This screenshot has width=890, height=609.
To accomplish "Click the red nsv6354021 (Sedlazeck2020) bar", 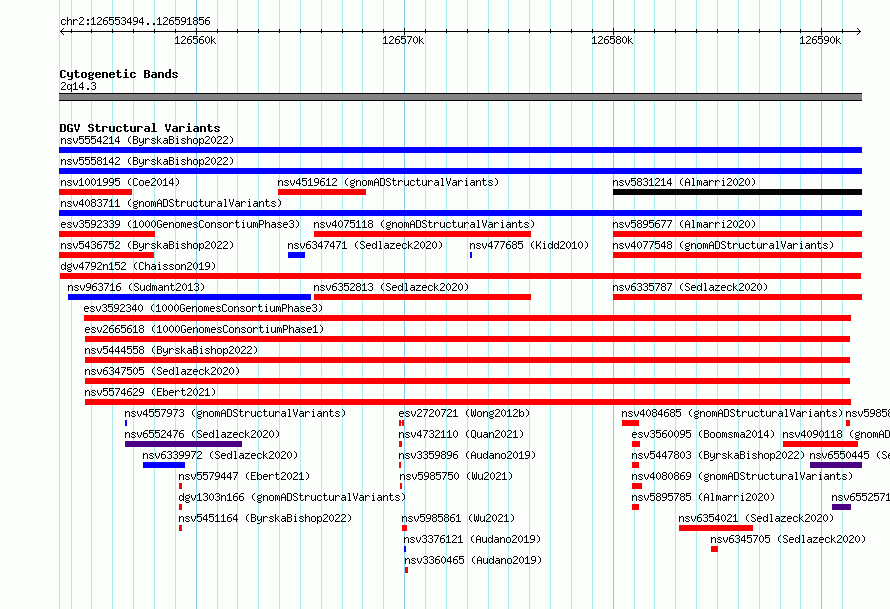I will [716, 528].
